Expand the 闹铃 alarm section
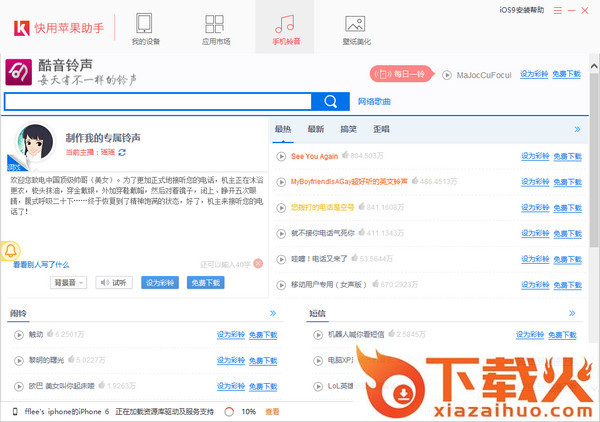The width and height of the screenshot is (600, 422). [x=273, y=313]
